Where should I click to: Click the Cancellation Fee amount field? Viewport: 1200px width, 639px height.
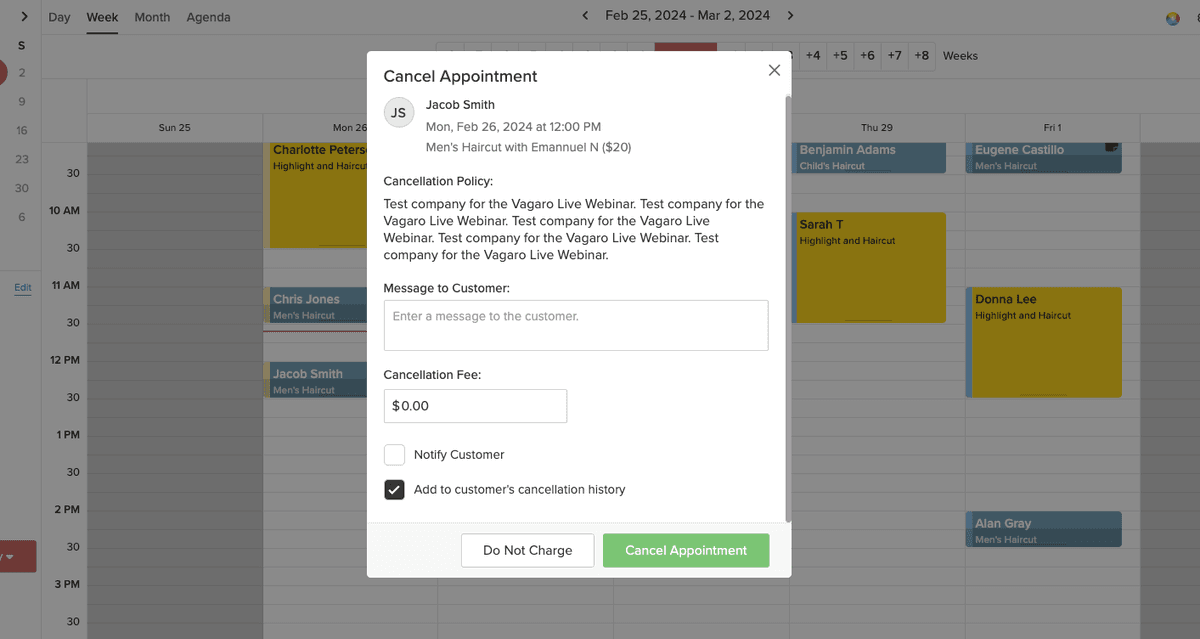click(x=476, y=406)
